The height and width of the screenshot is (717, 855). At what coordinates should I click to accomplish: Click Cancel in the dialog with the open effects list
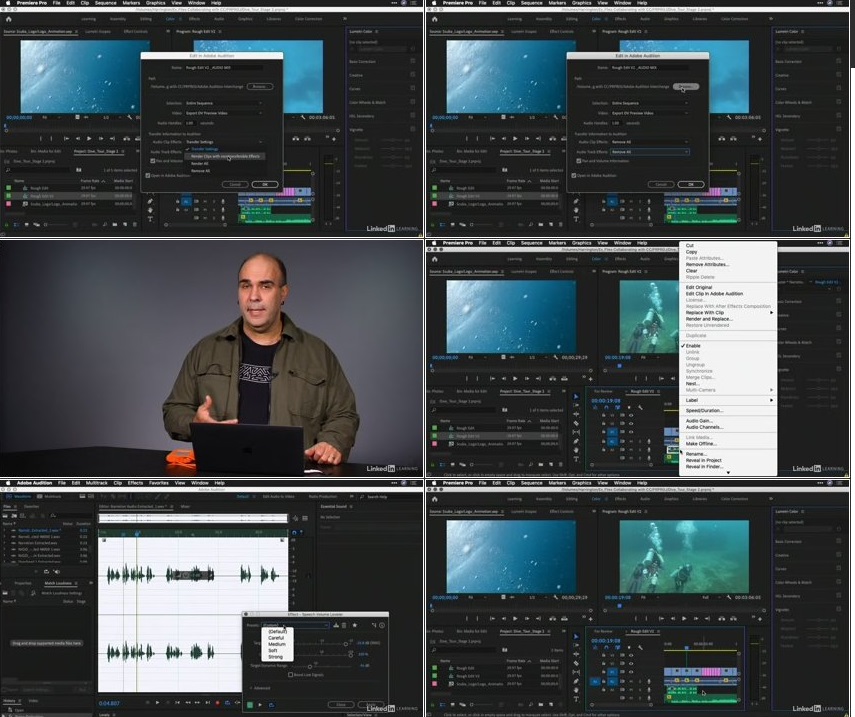(x=235, y=184)
